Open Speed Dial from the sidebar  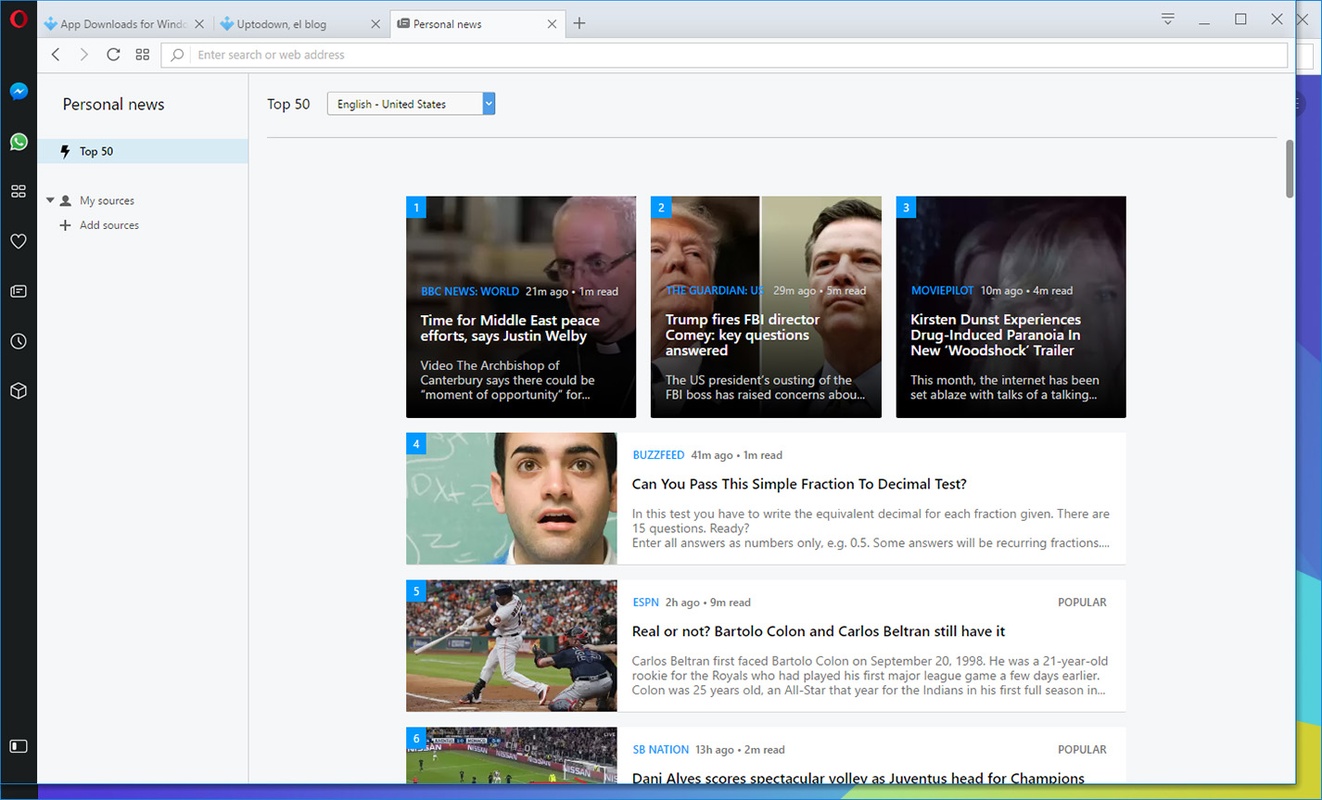click(18, 191)
